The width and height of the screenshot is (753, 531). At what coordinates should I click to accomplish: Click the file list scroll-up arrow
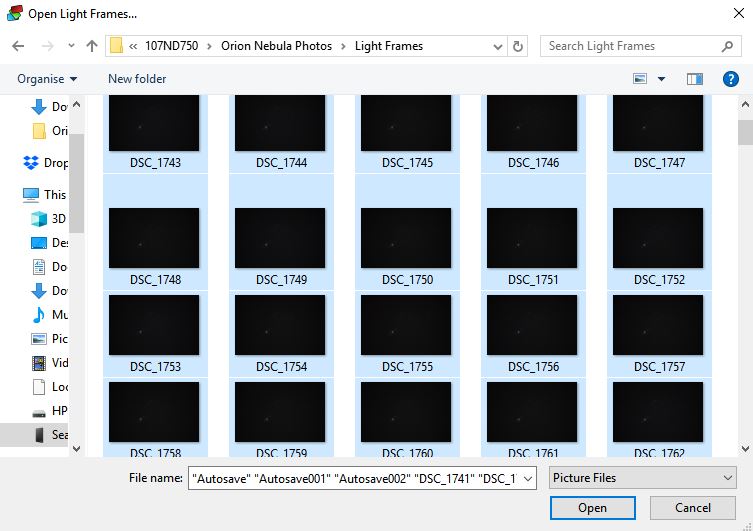[745, 104]
